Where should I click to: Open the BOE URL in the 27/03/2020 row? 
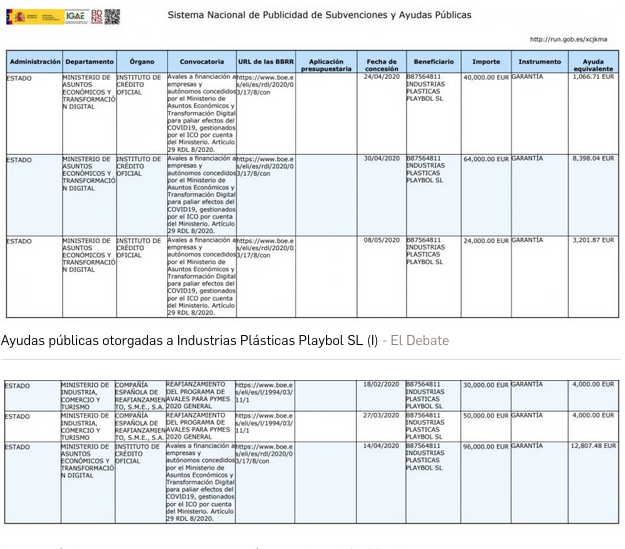[x=264, y=423]
